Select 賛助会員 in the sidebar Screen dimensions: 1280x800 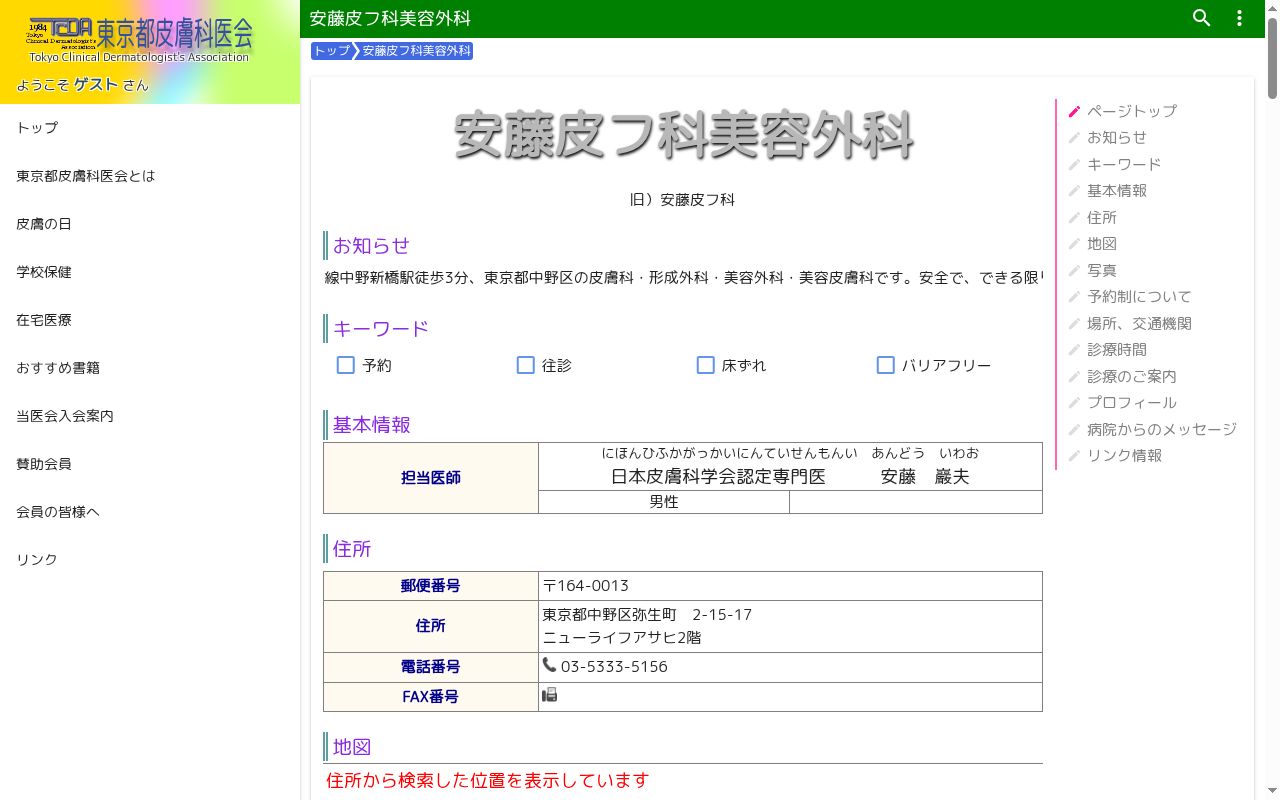pos(150,464)
